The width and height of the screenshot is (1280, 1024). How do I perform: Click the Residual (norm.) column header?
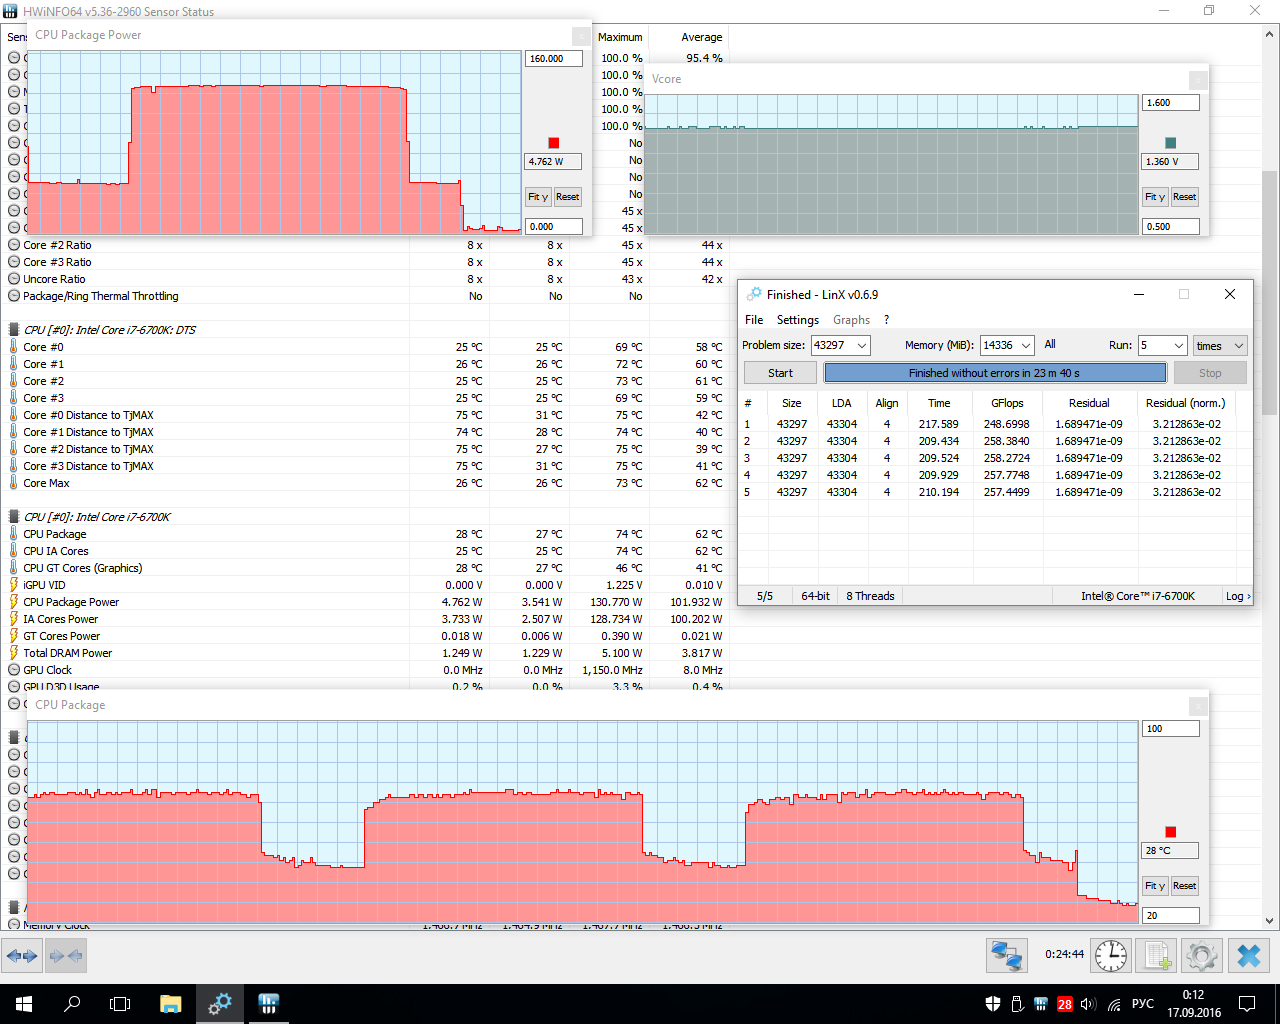(1185, 403)
